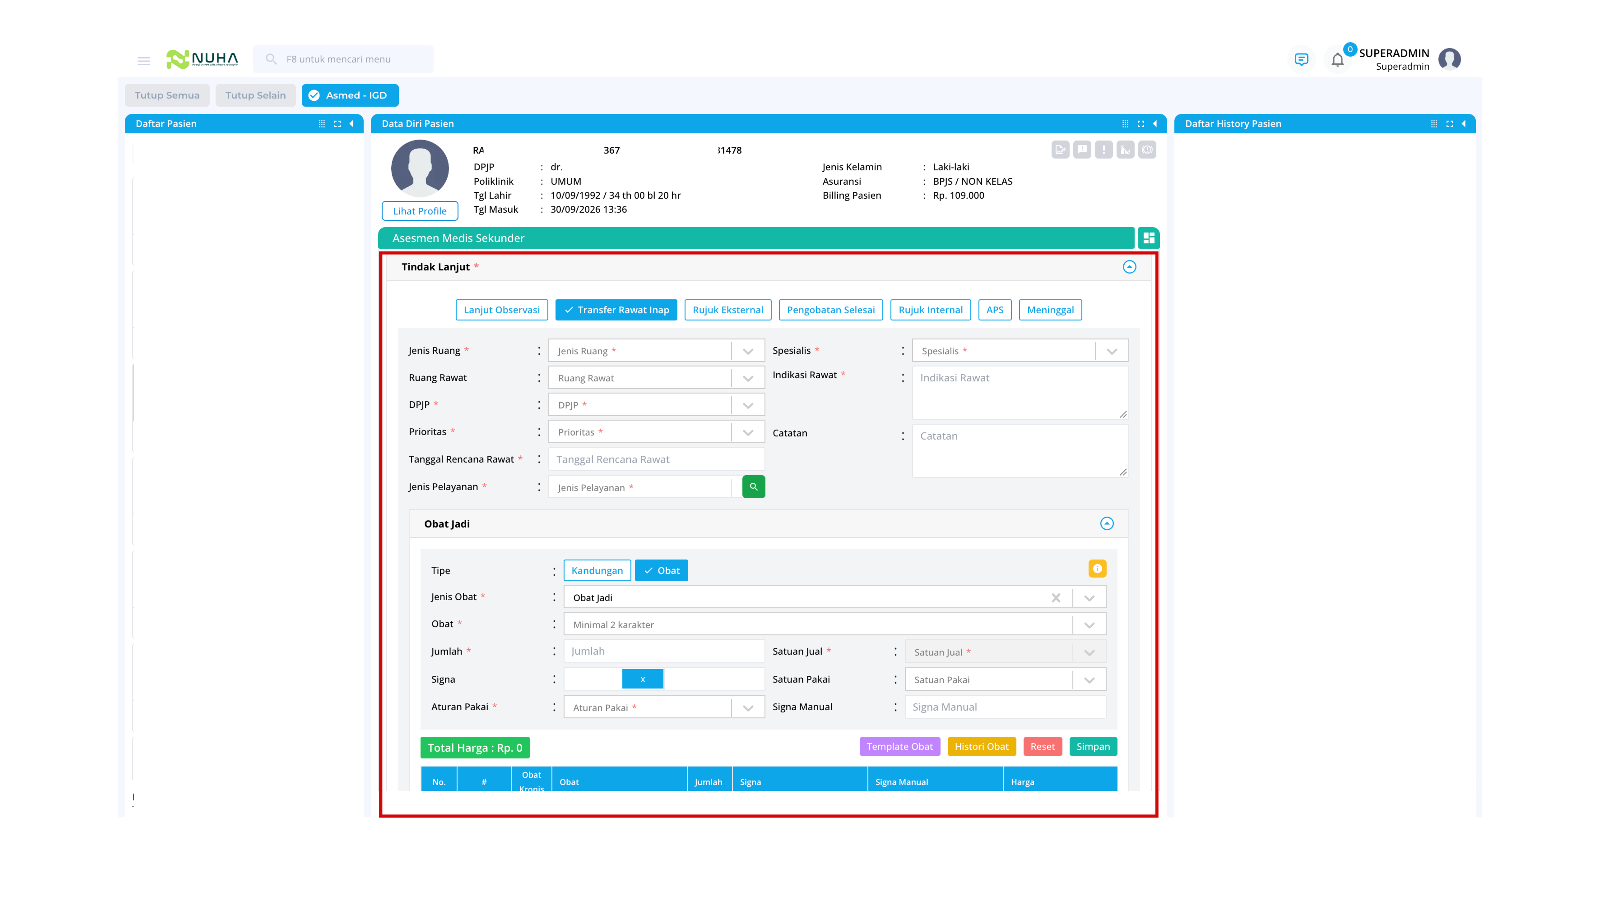Maximize the Daftar Pasien panel
The image size is (1600, 900).
337,124
